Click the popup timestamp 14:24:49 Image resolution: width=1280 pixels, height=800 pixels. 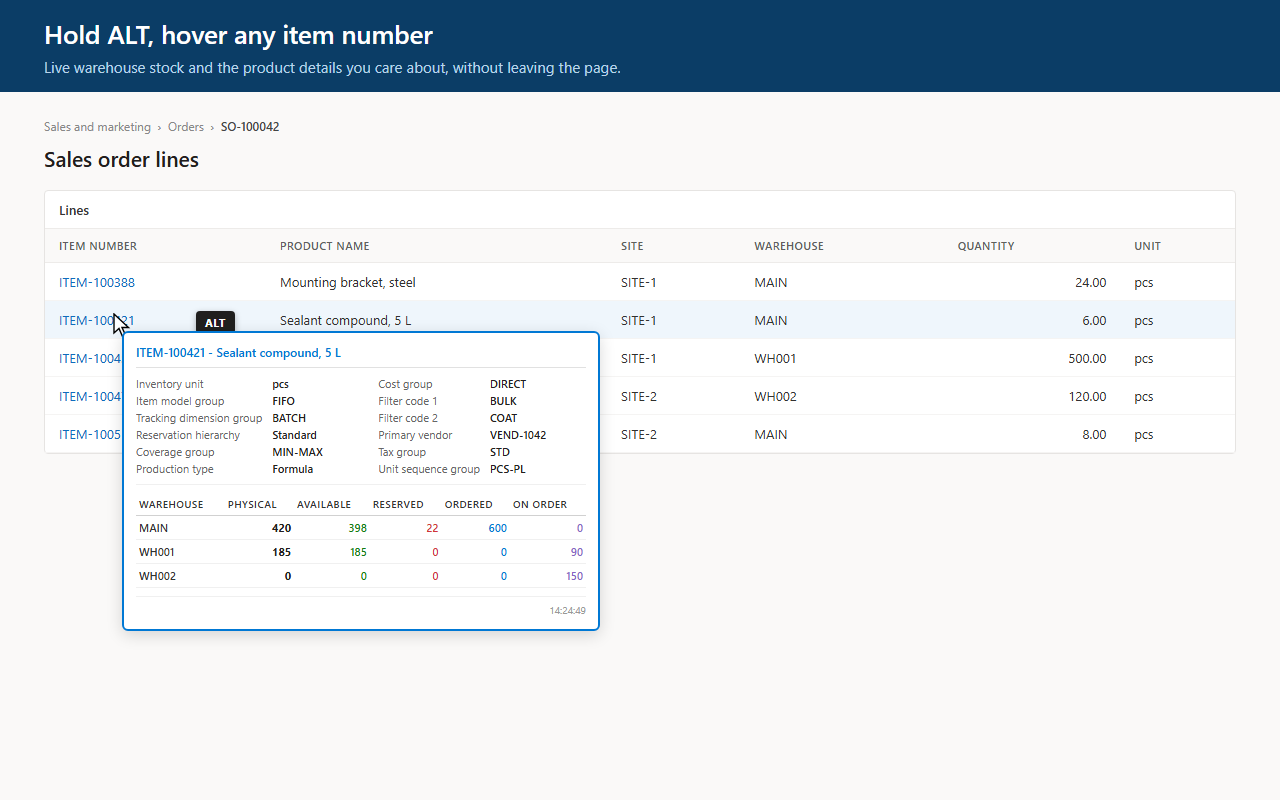coord(567,610)
